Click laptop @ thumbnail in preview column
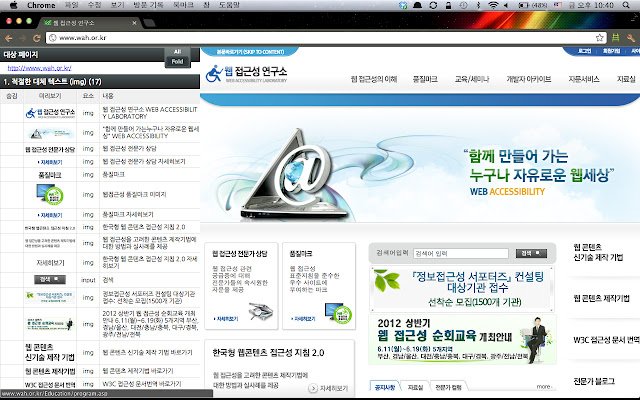 51,133
